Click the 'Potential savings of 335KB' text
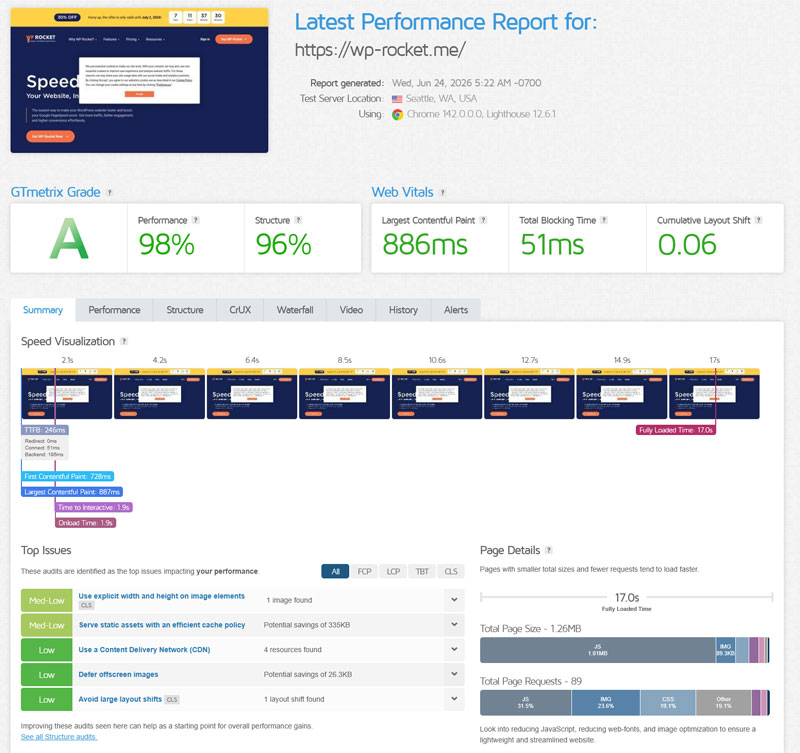 (x=307, y=625)
